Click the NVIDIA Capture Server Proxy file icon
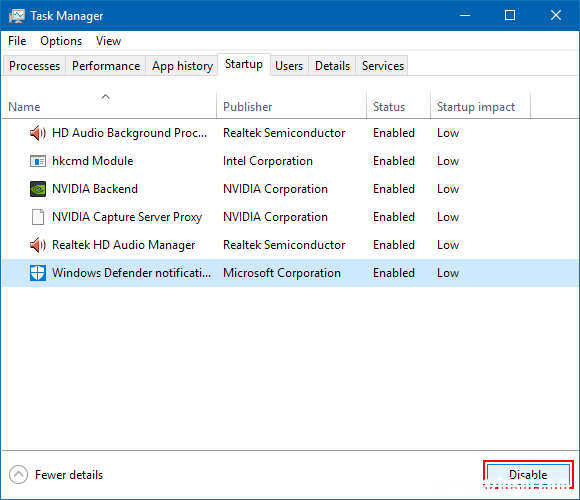580x500 pixels. coord(38,217)
